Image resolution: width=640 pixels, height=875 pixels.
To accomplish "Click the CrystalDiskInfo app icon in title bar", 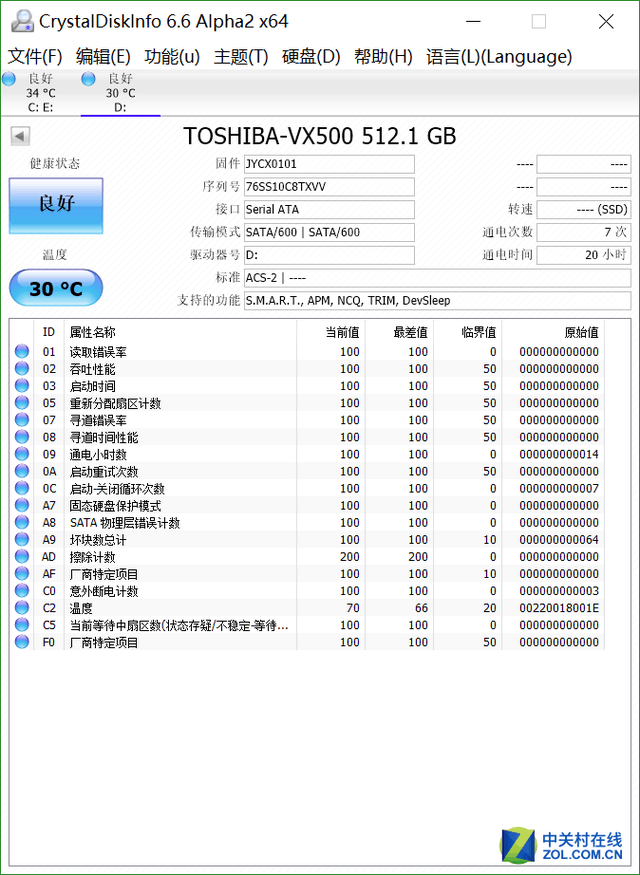I will [22, 22].
